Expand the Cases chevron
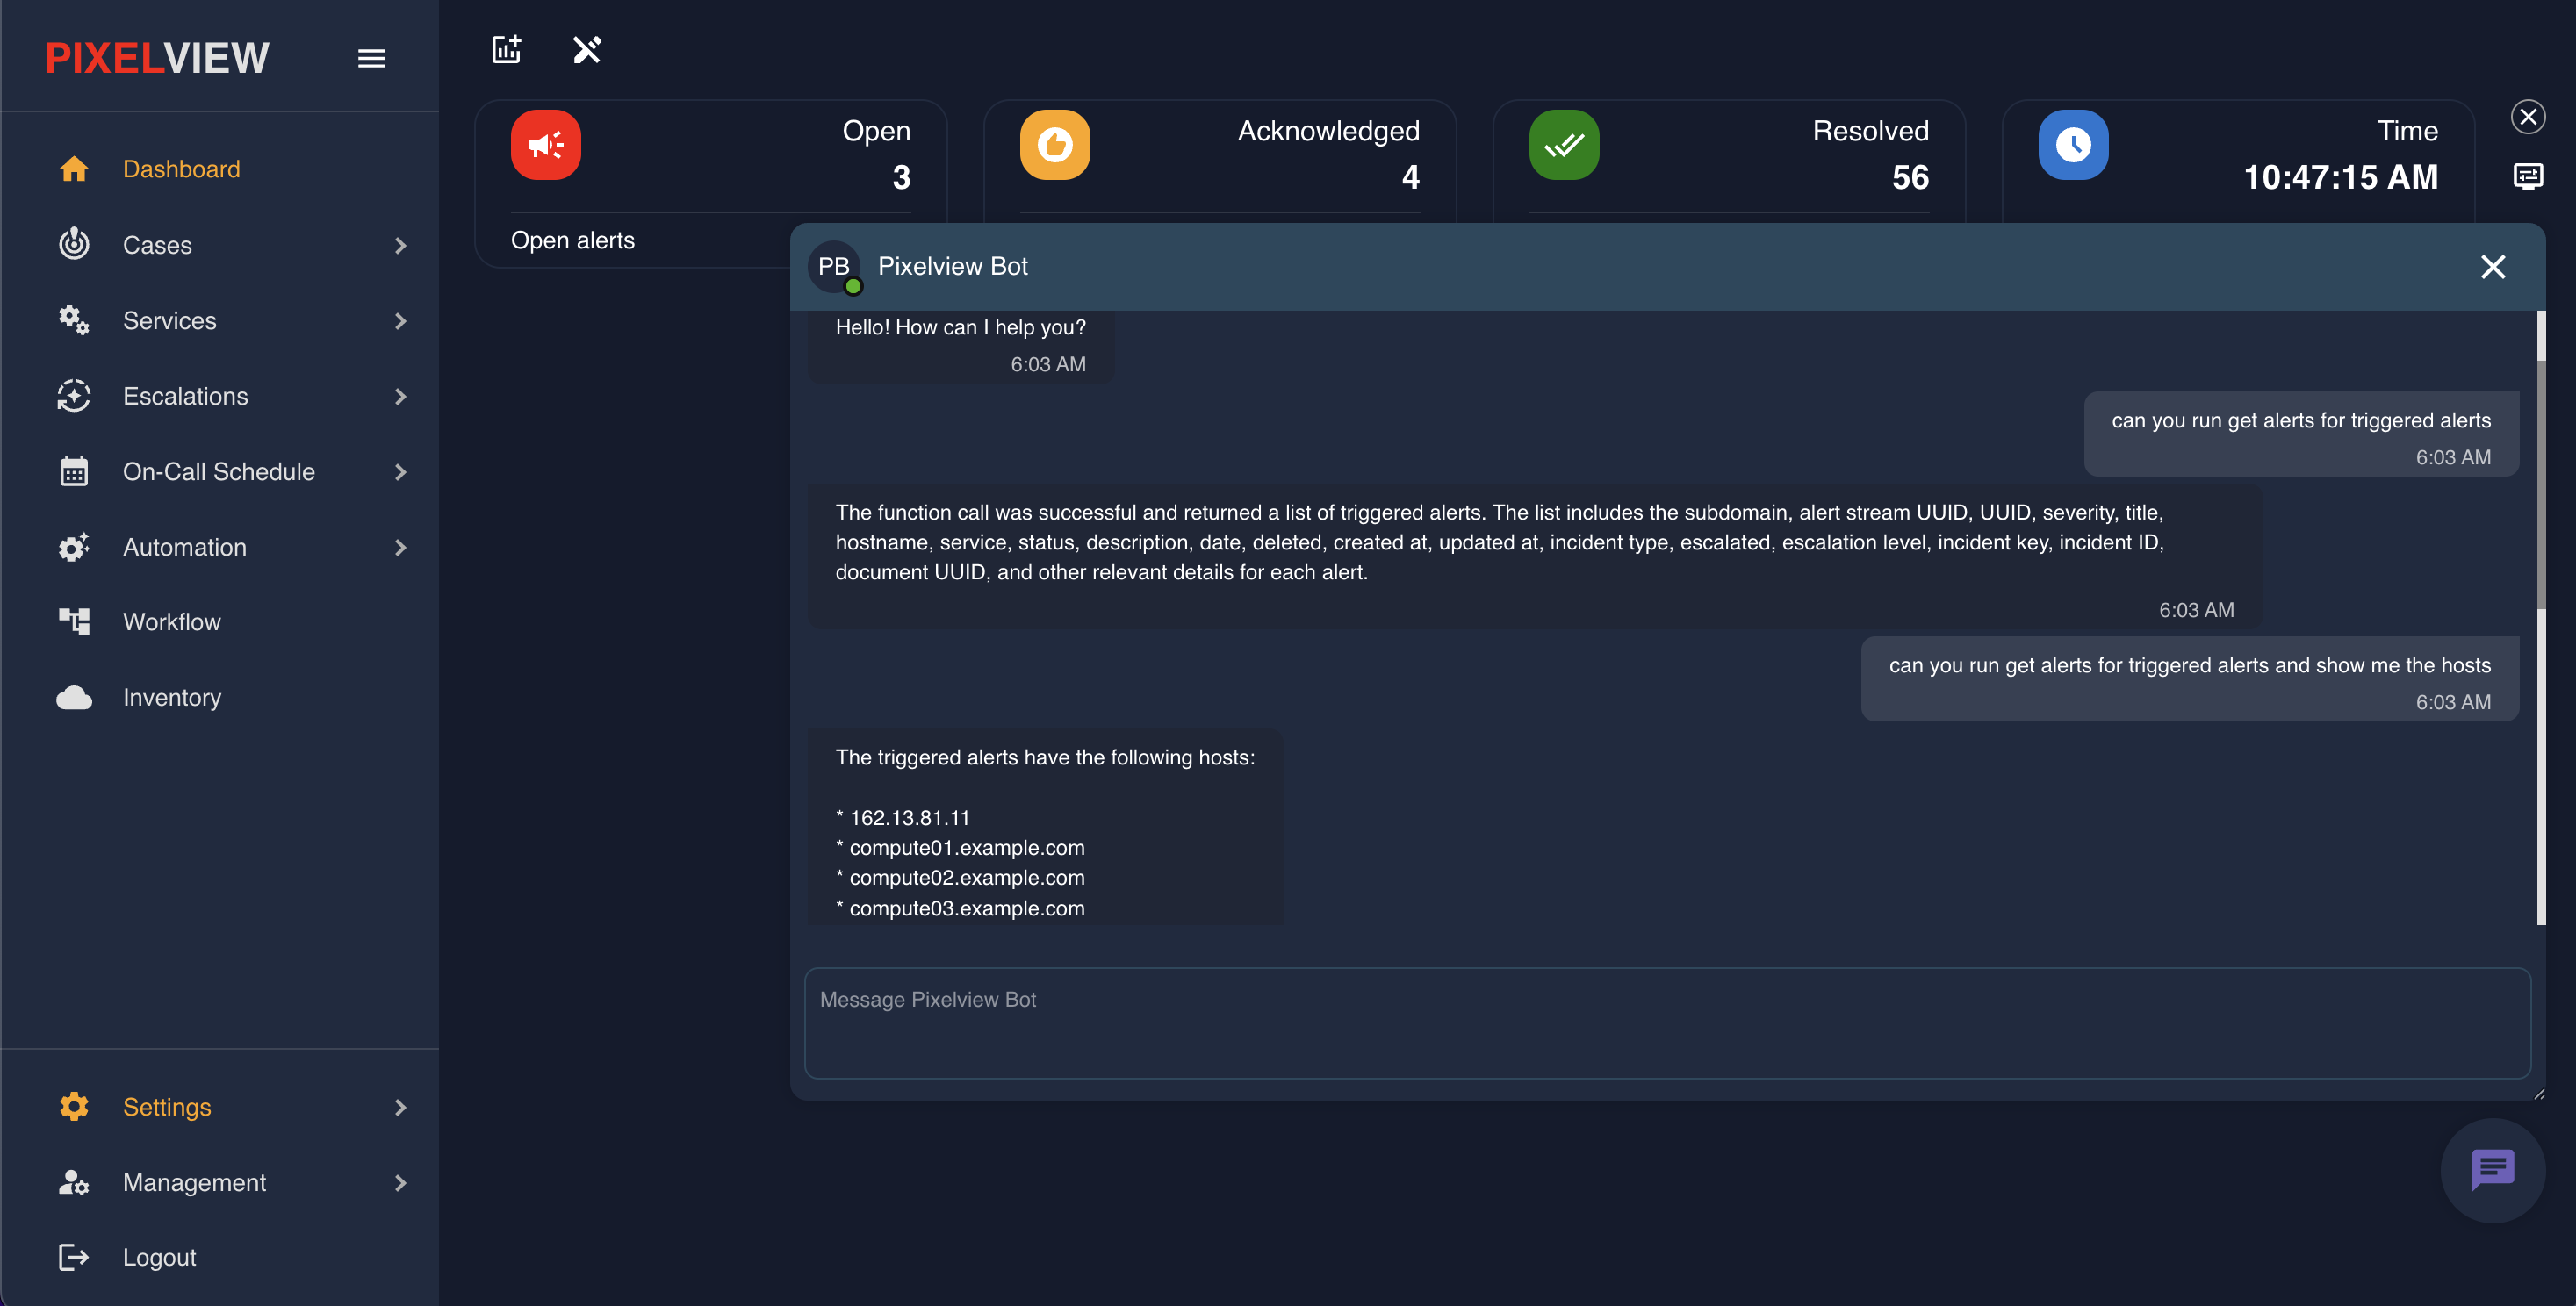2576x1306 pixels. coord(401,245)
